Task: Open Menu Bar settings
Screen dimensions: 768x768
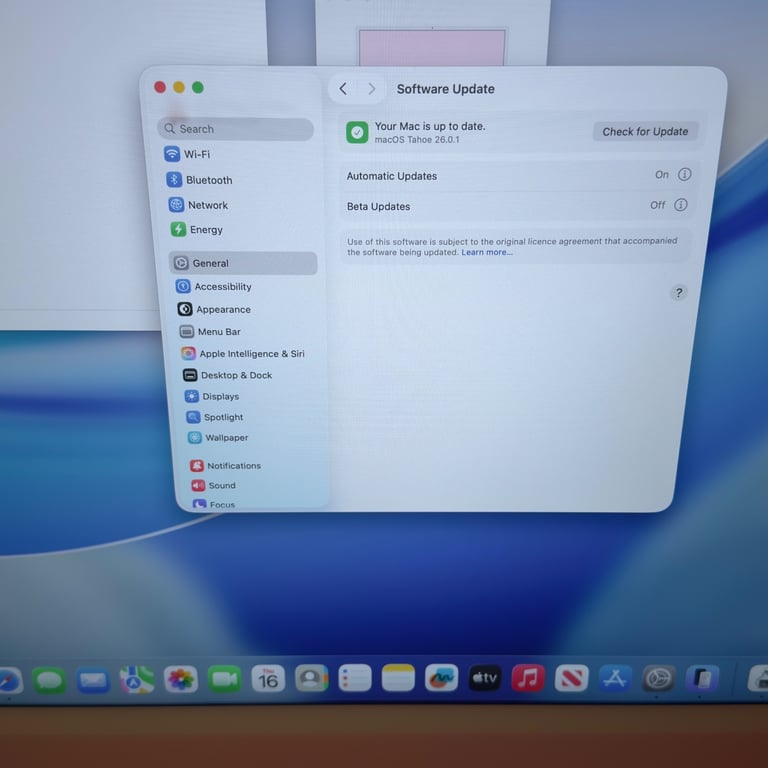Action: tap(210, 332)
